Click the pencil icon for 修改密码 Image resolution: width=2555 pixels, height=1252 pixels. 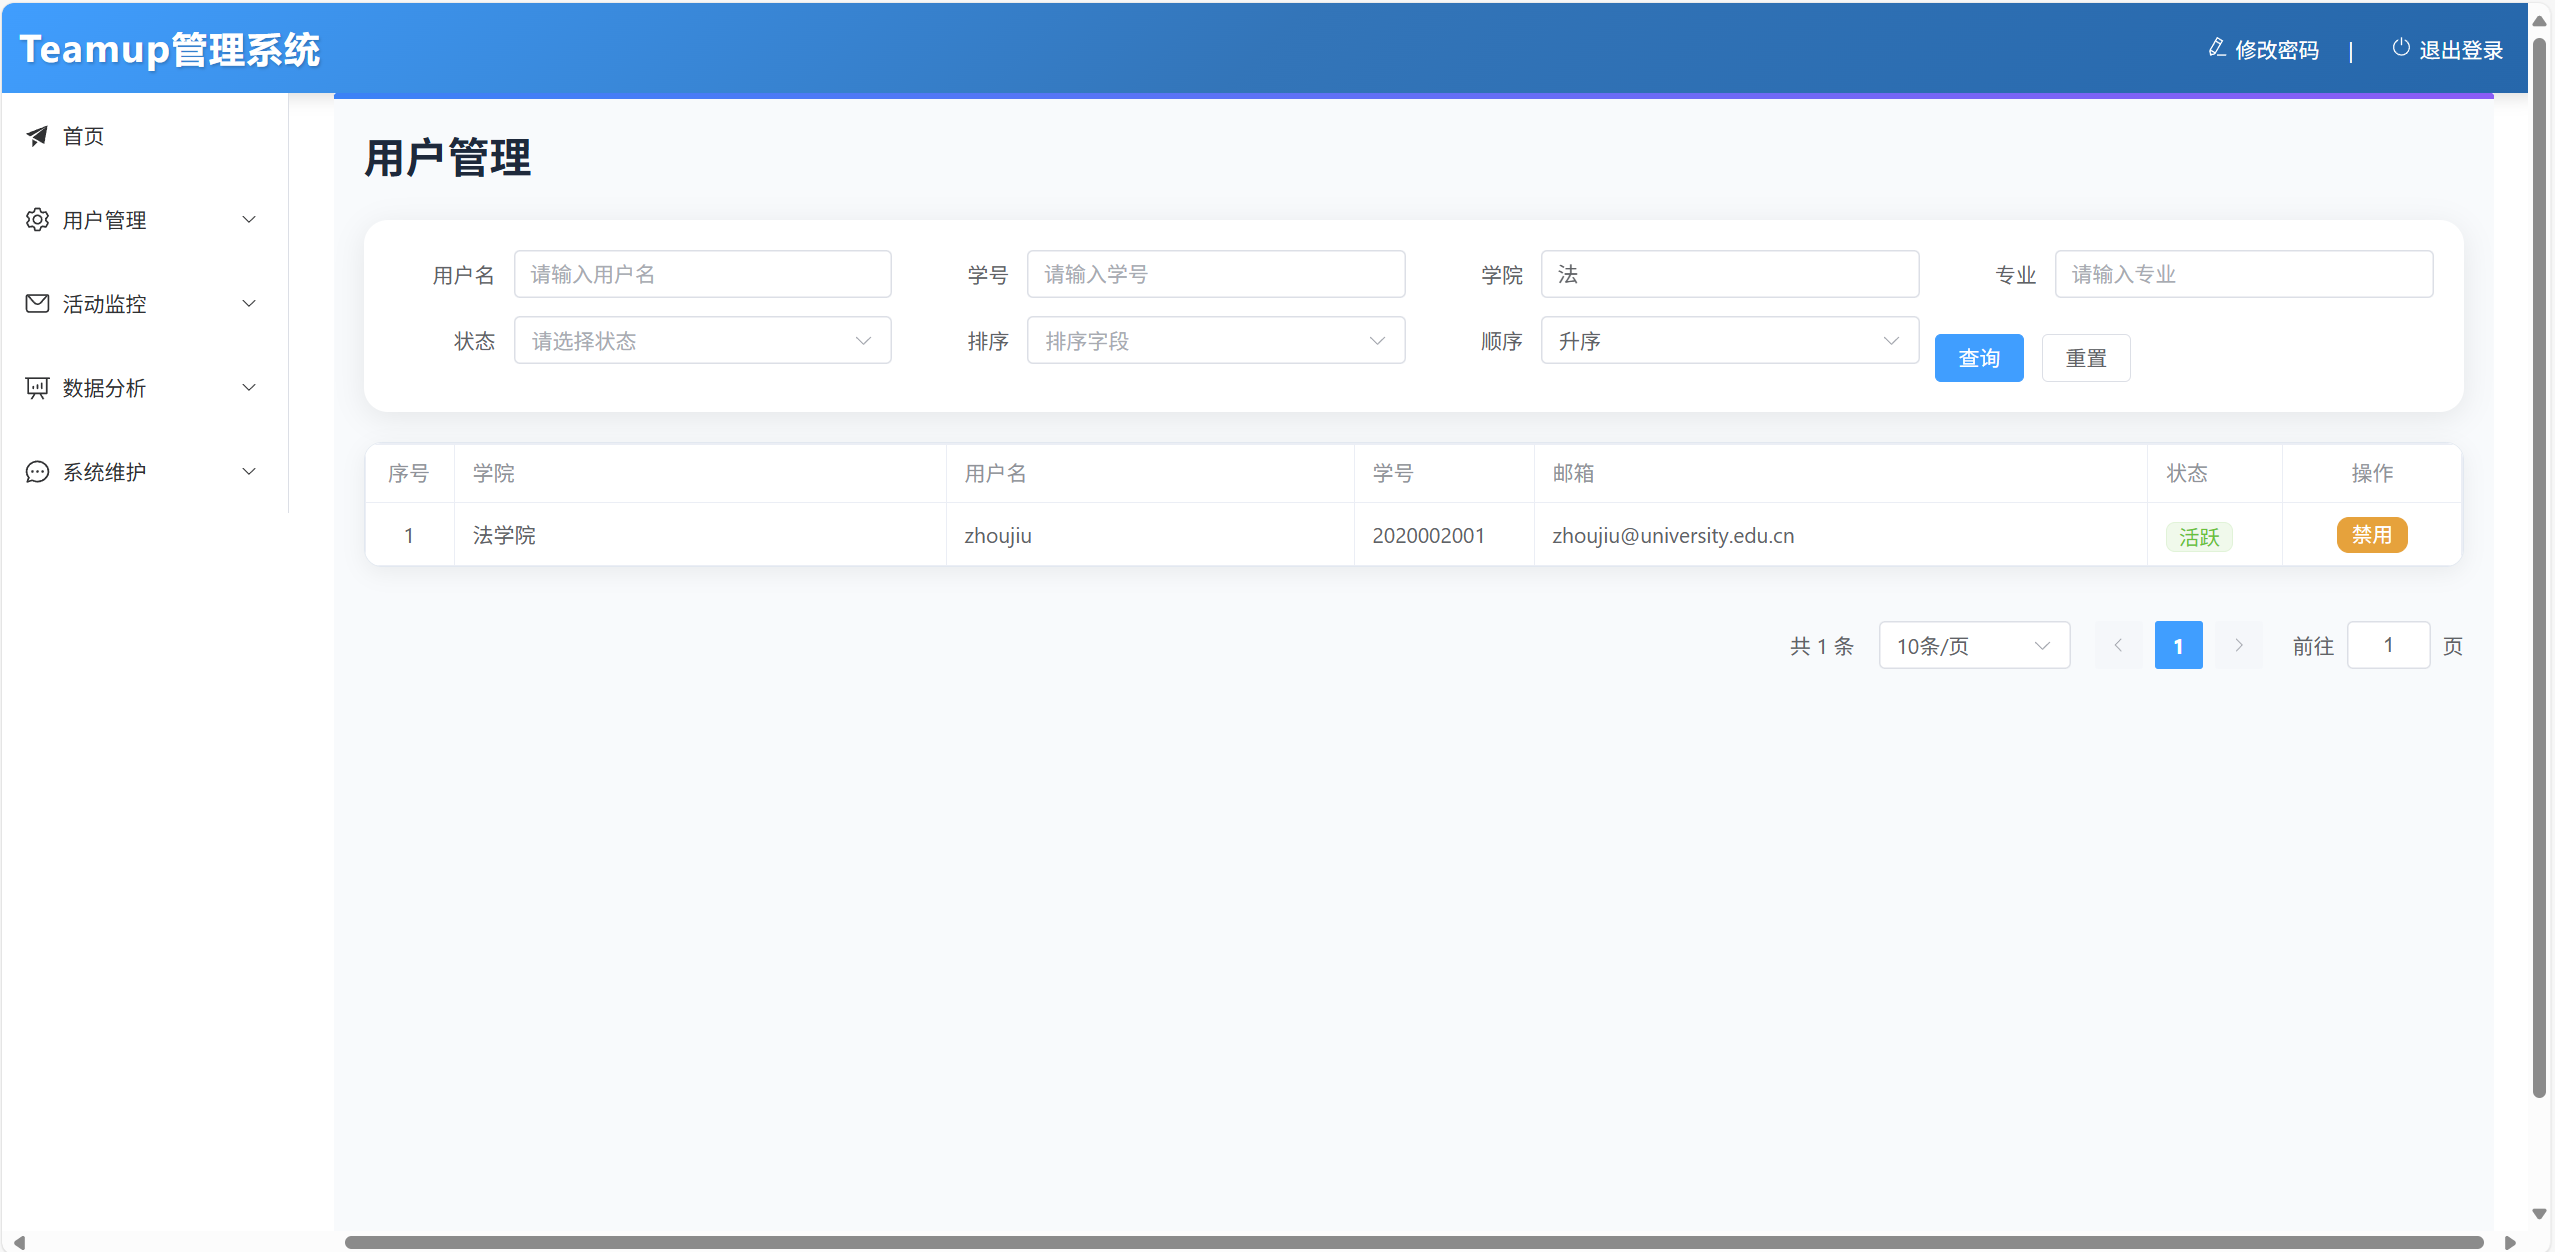pyautogui.click(x=2216, y=48)
